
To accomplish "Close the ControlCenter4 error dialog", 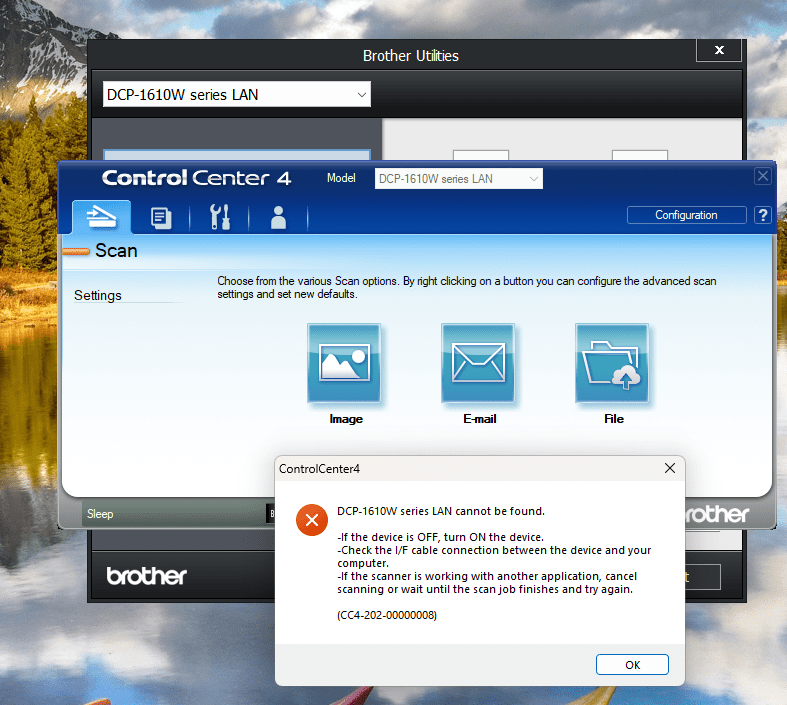I will 670,468.
